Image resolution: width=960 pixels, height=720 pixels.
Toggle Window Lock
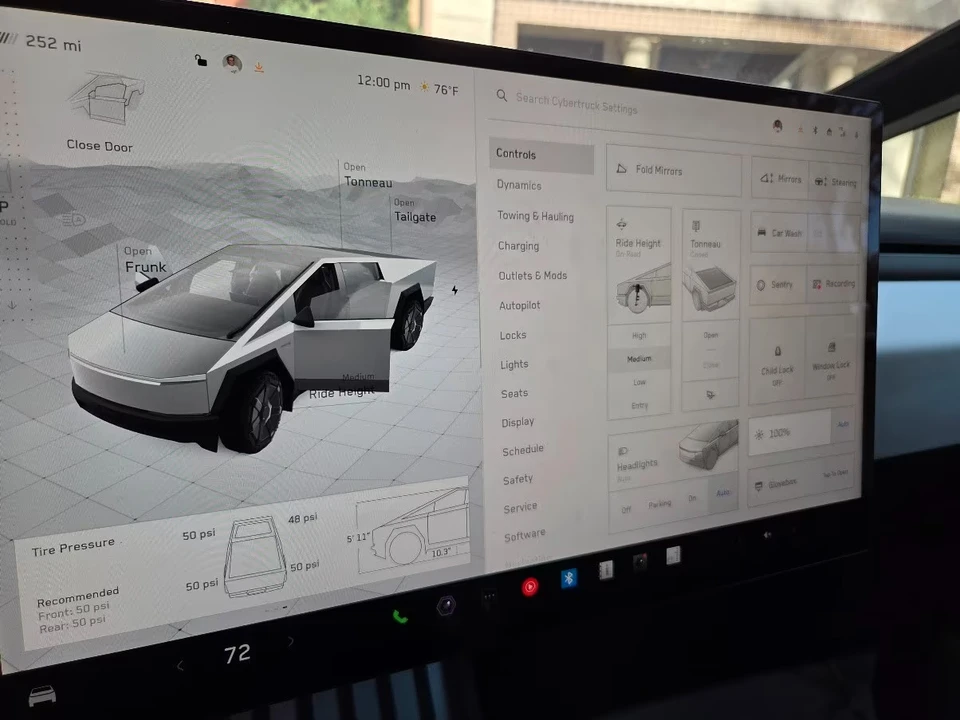[831, 357]
